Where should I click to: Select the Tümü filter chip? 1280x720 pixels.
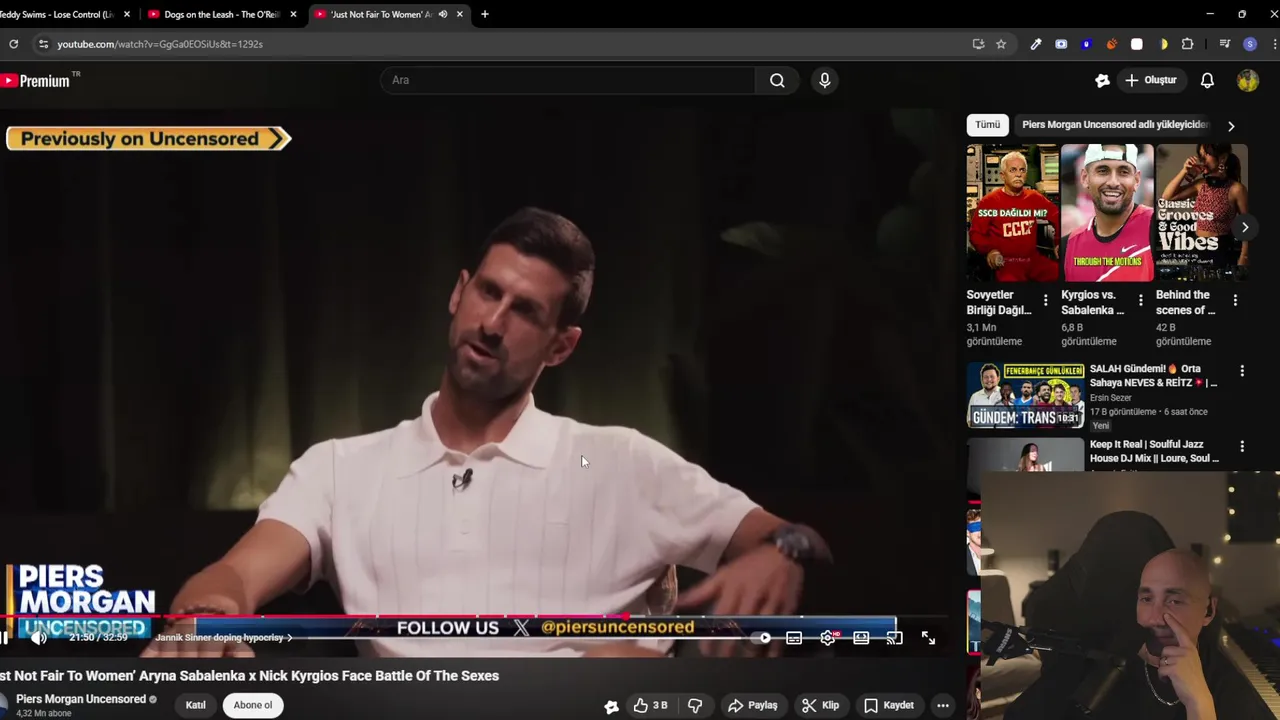pos(988,125)
